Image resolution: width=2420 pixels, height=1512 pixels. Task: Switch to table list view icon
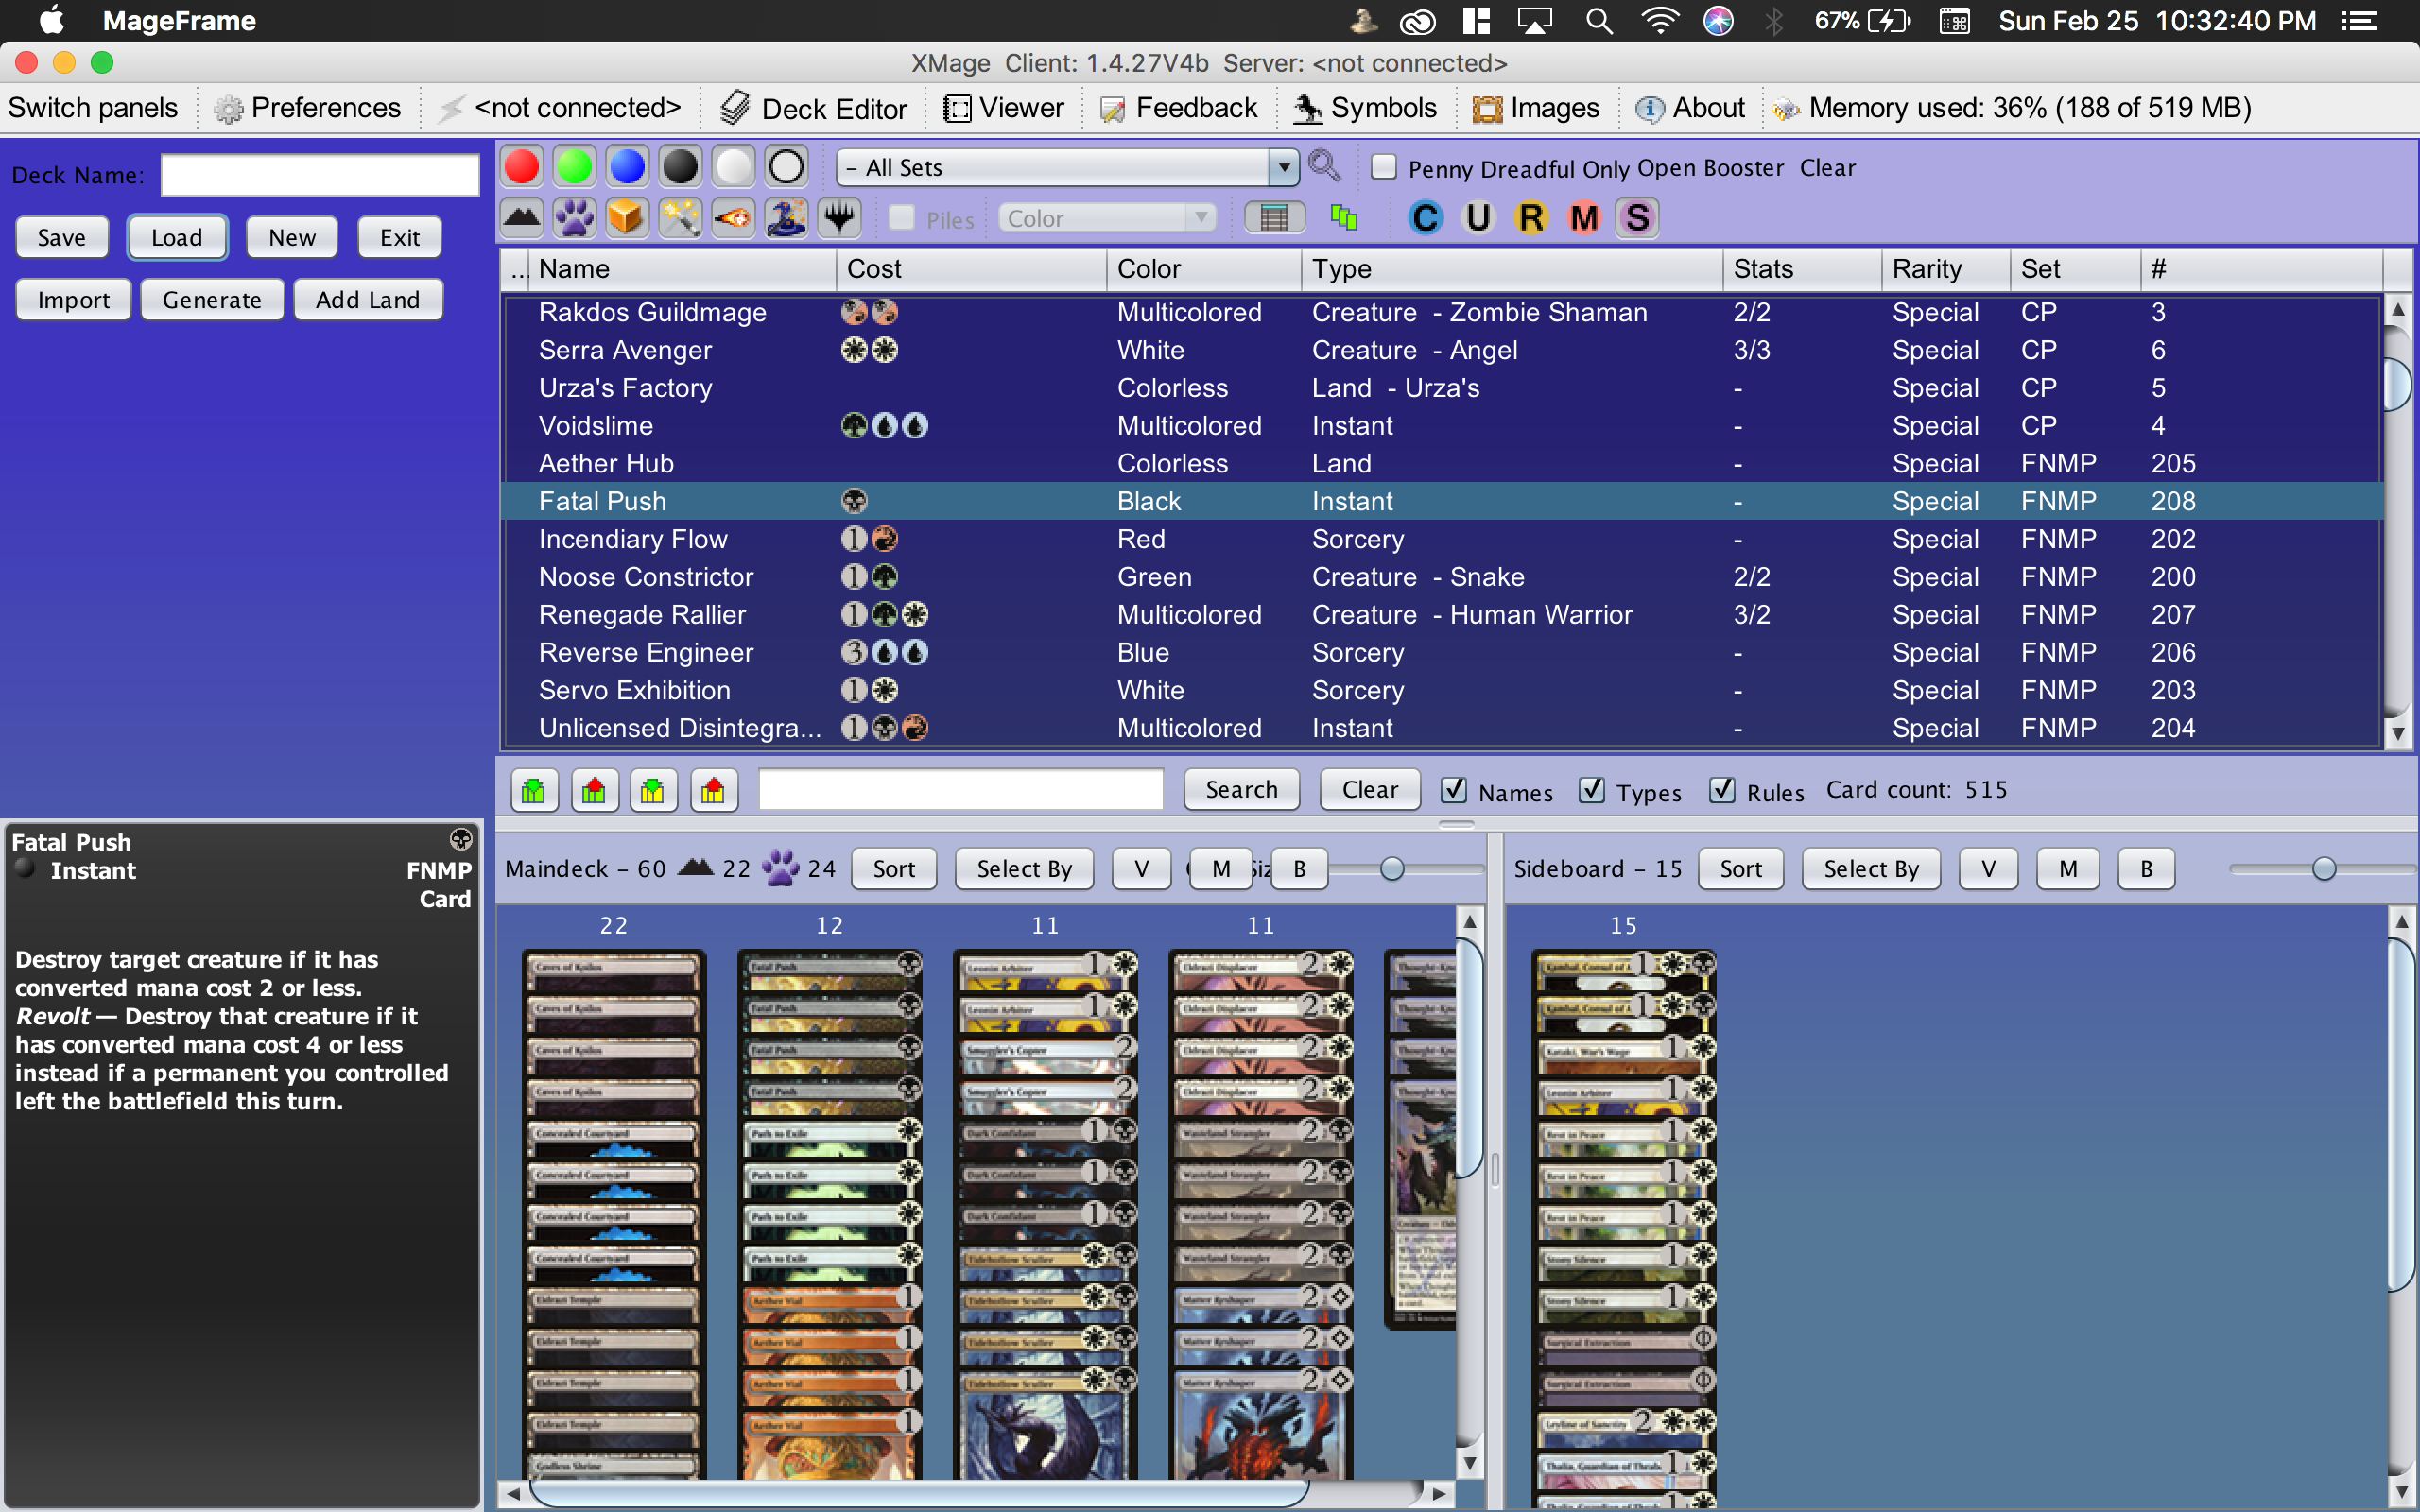[1274, 218]
